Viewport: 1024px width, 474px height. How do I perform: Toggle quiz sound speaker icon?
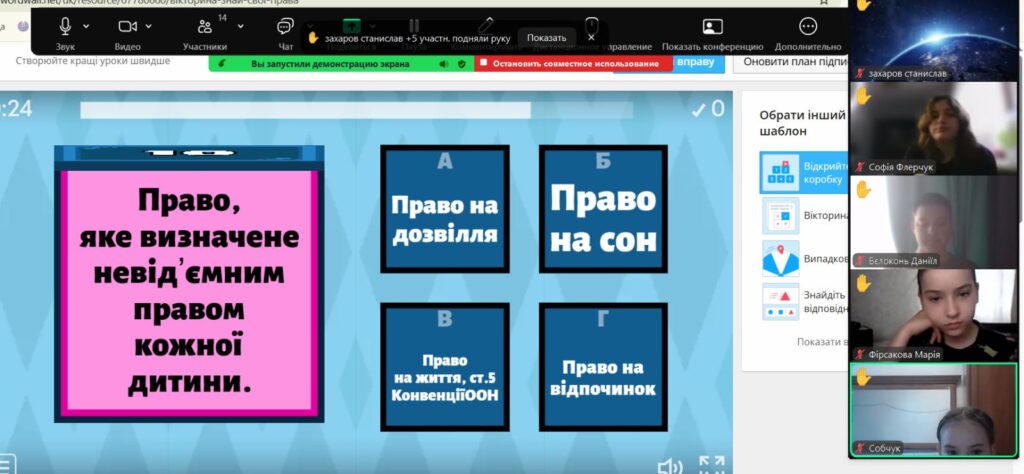click(669, 466)
